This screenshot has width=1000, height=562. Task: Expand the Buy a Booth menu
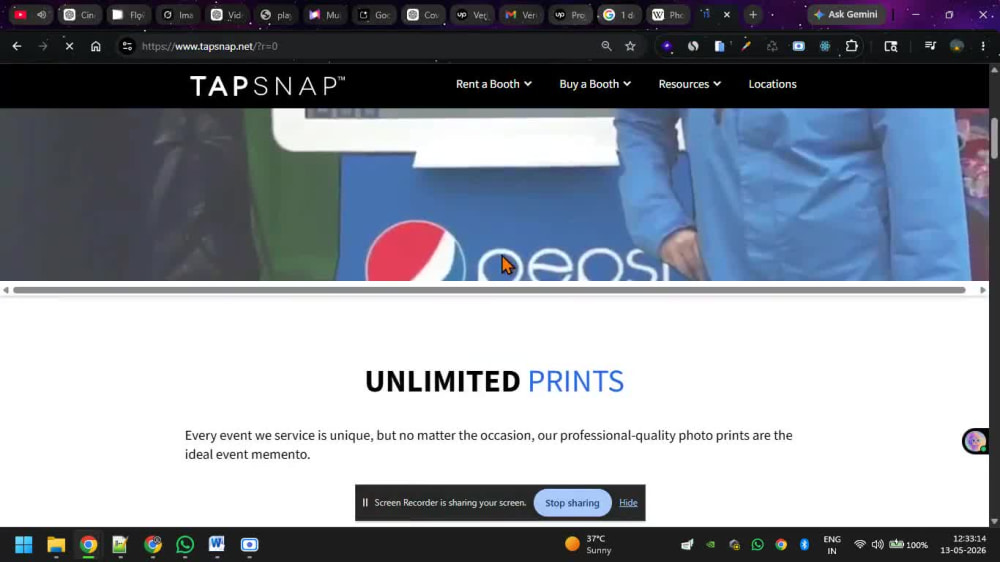tap(595, 84)
